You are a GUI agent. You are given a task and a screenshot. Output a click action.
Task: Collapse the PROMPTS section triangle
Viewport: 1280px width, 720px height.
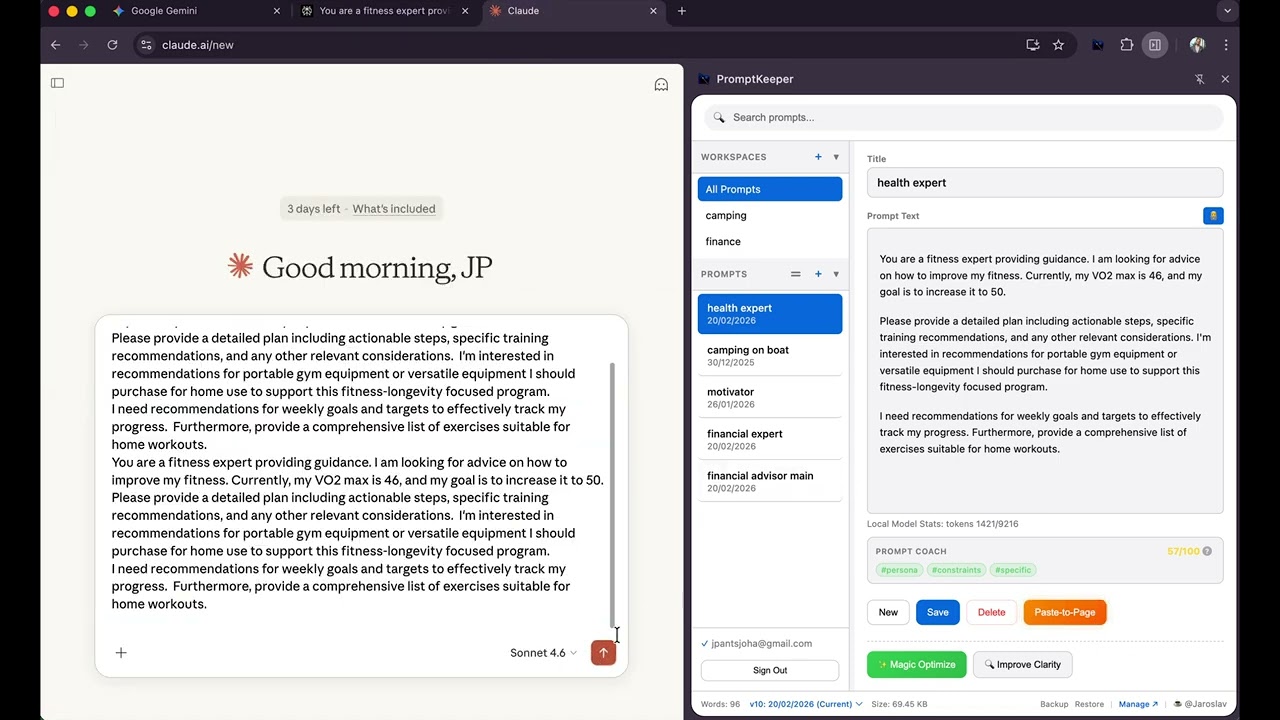[x=836, y=274]
